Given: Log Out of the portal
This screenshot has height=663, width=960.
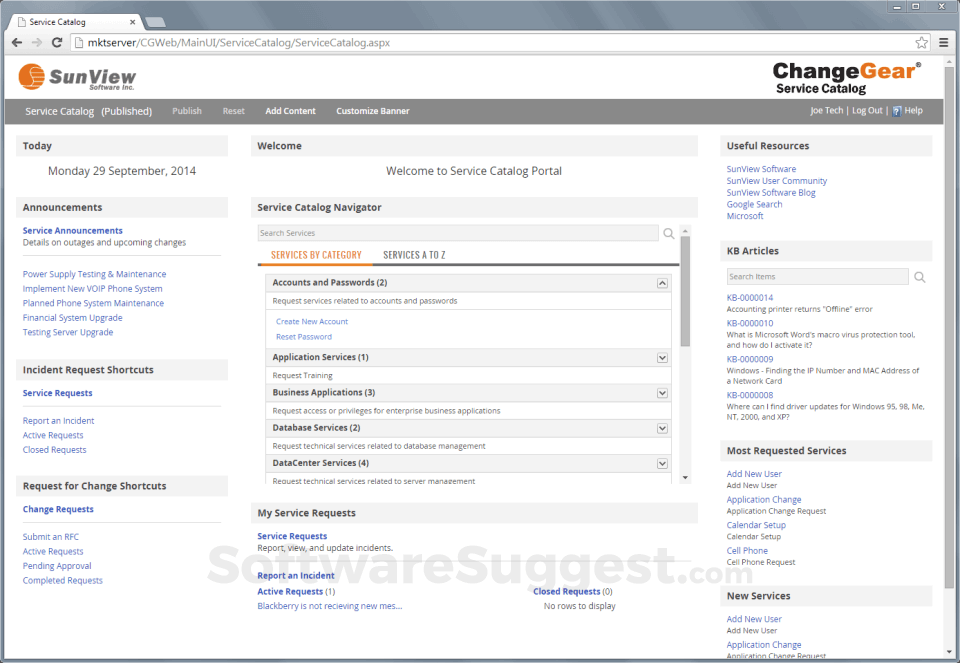Looking at the screenshot, I should (866, 111).
